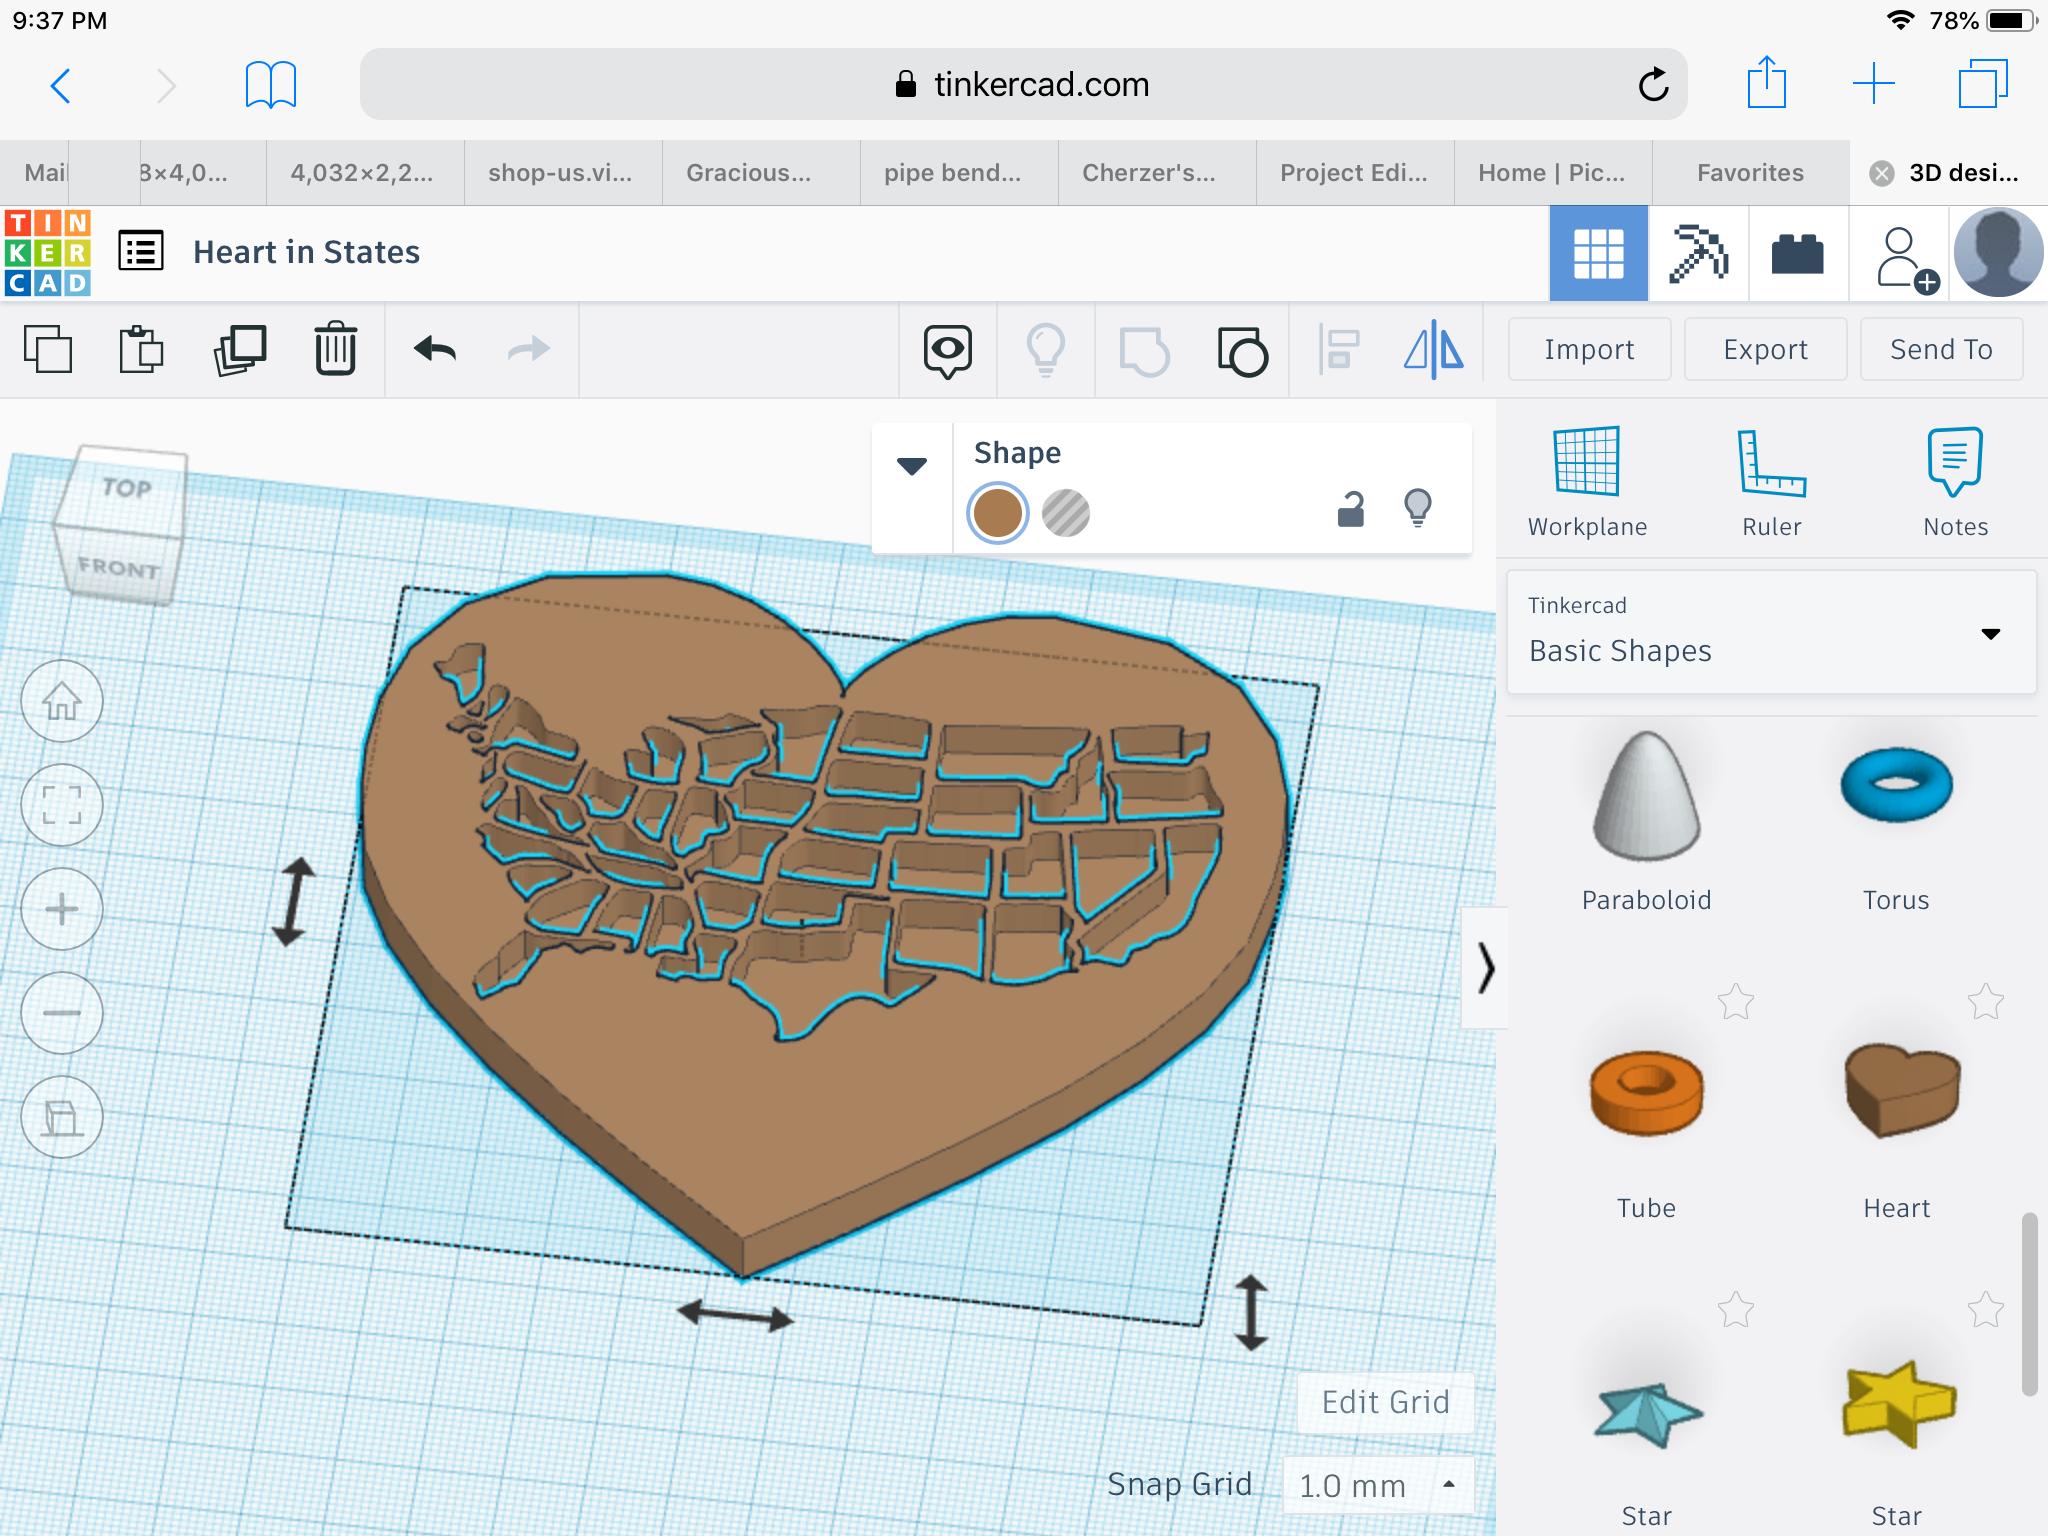Click the Edit Grid button
This screenshot has width=2048, height=1536.
[x=1385, y=1402]
